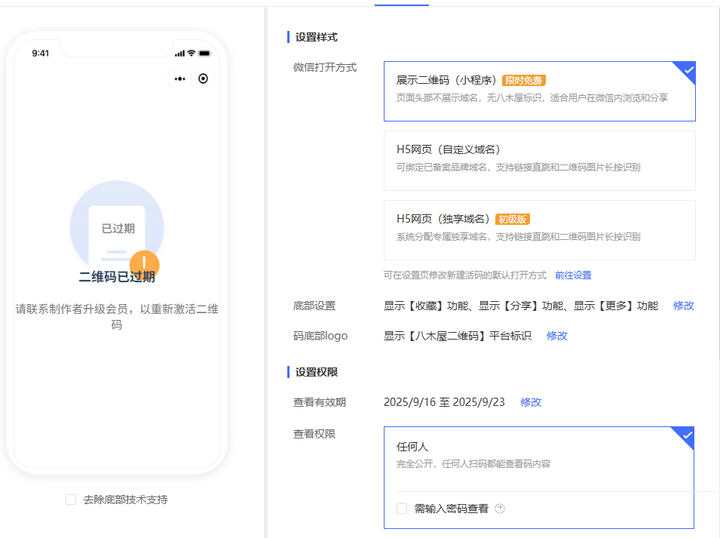Select the H5网页（自定义域名）option card
Image resolution: width=720 pixels, height=538 pixels.
(x=540, y=161)
